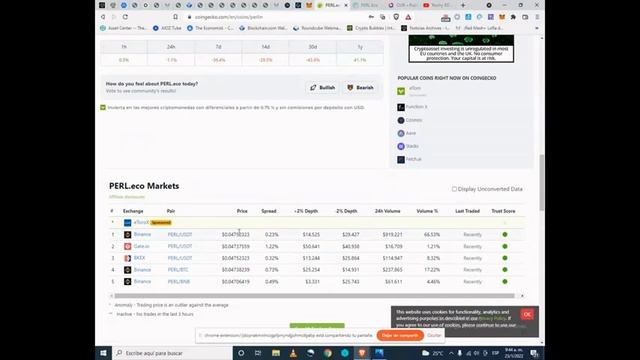Viewport: 640px width, 360px height.
Task: Click the eToroX logo in sponsored row
Action: pyautogui.click(x=128, y=222)
